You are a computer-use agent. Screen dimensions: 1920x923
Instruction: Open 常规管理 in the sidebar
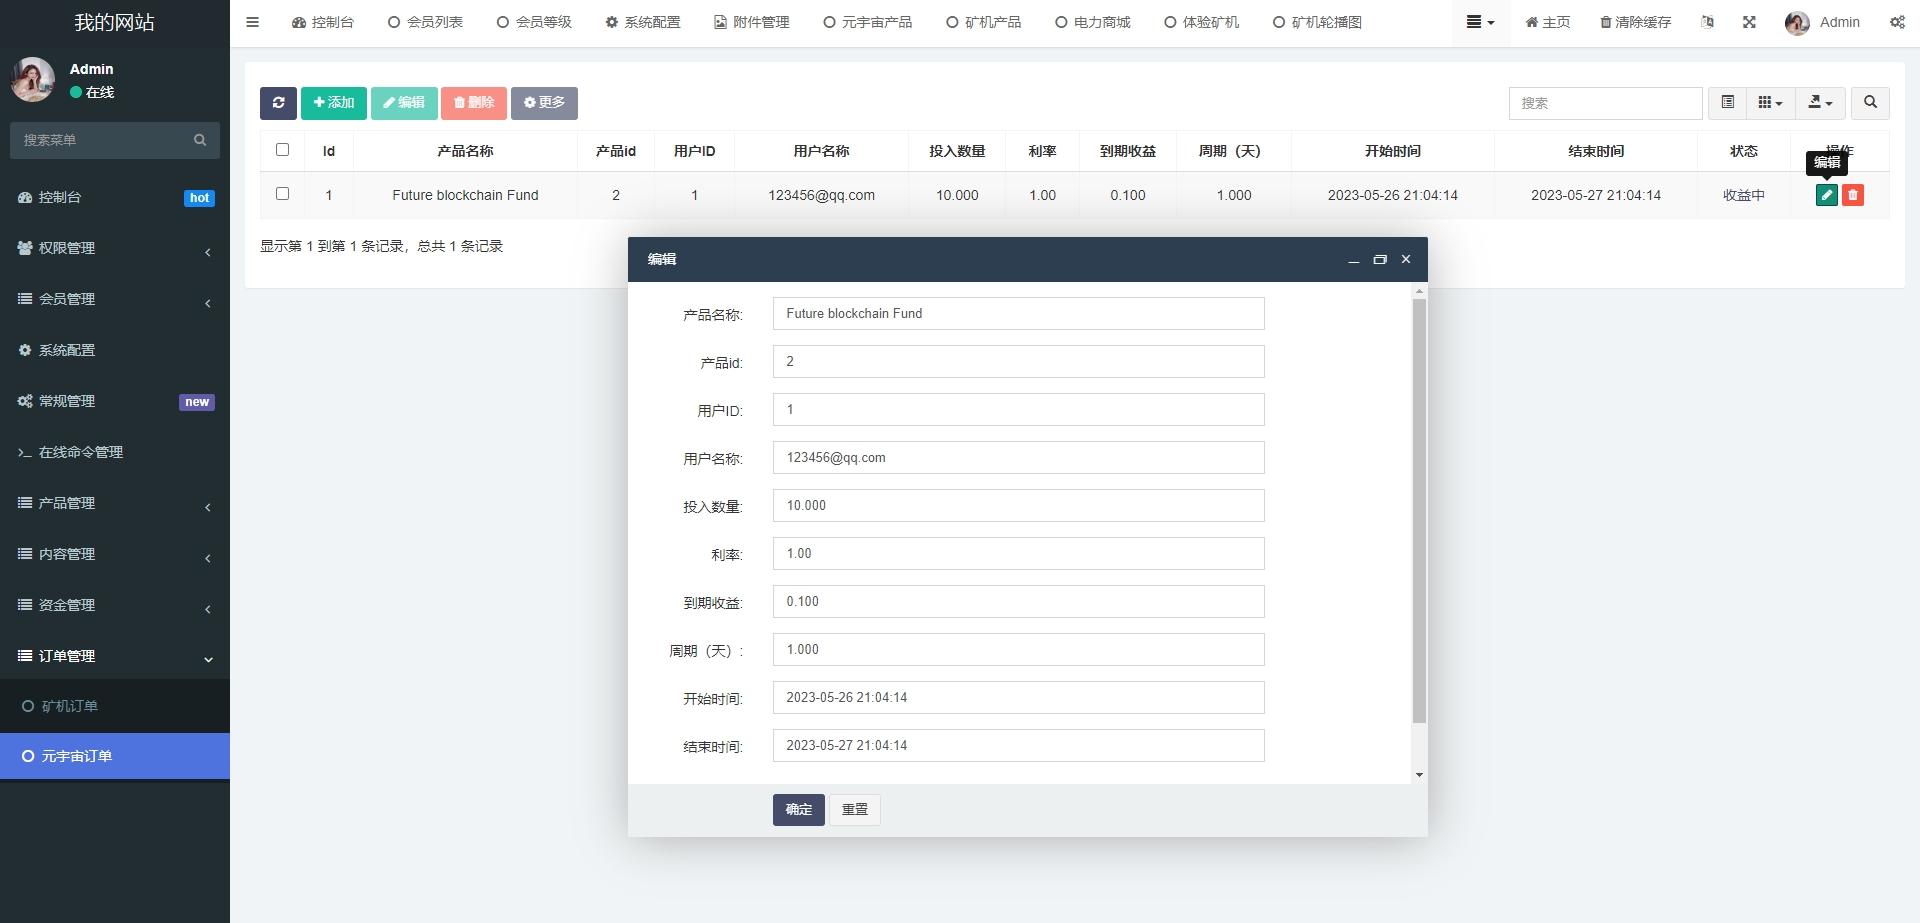(x=115, y=401)
